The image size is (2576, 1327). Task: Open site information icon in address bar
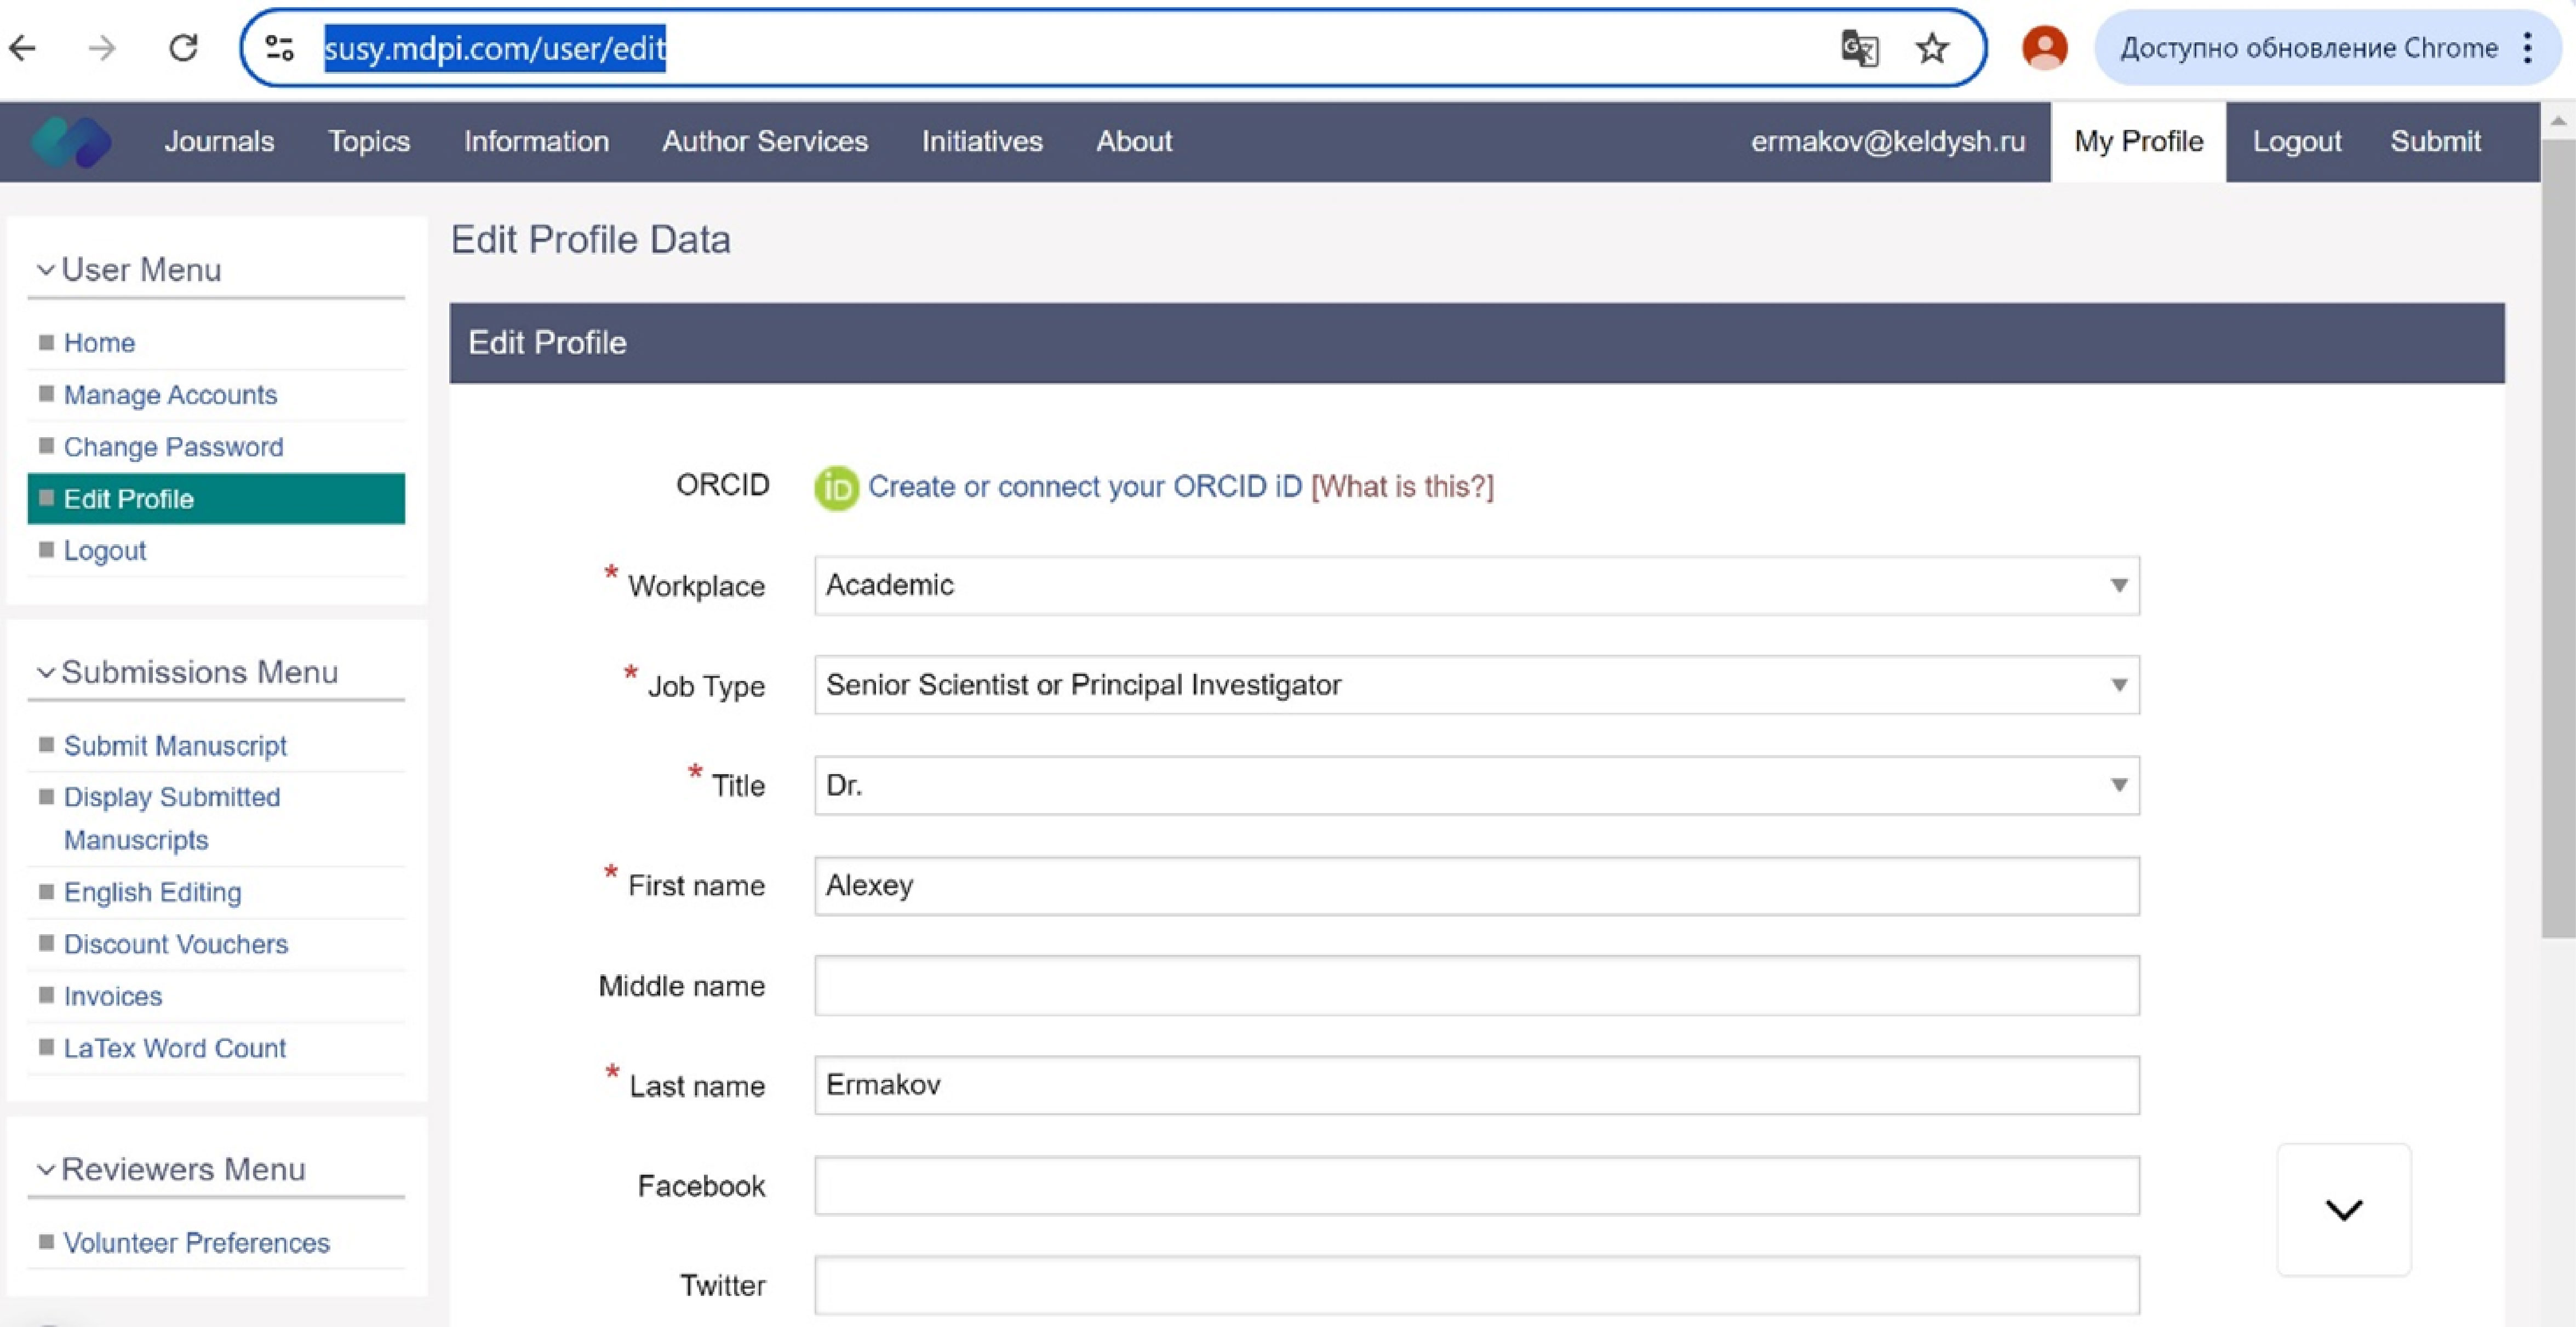(x=280, y=48)
